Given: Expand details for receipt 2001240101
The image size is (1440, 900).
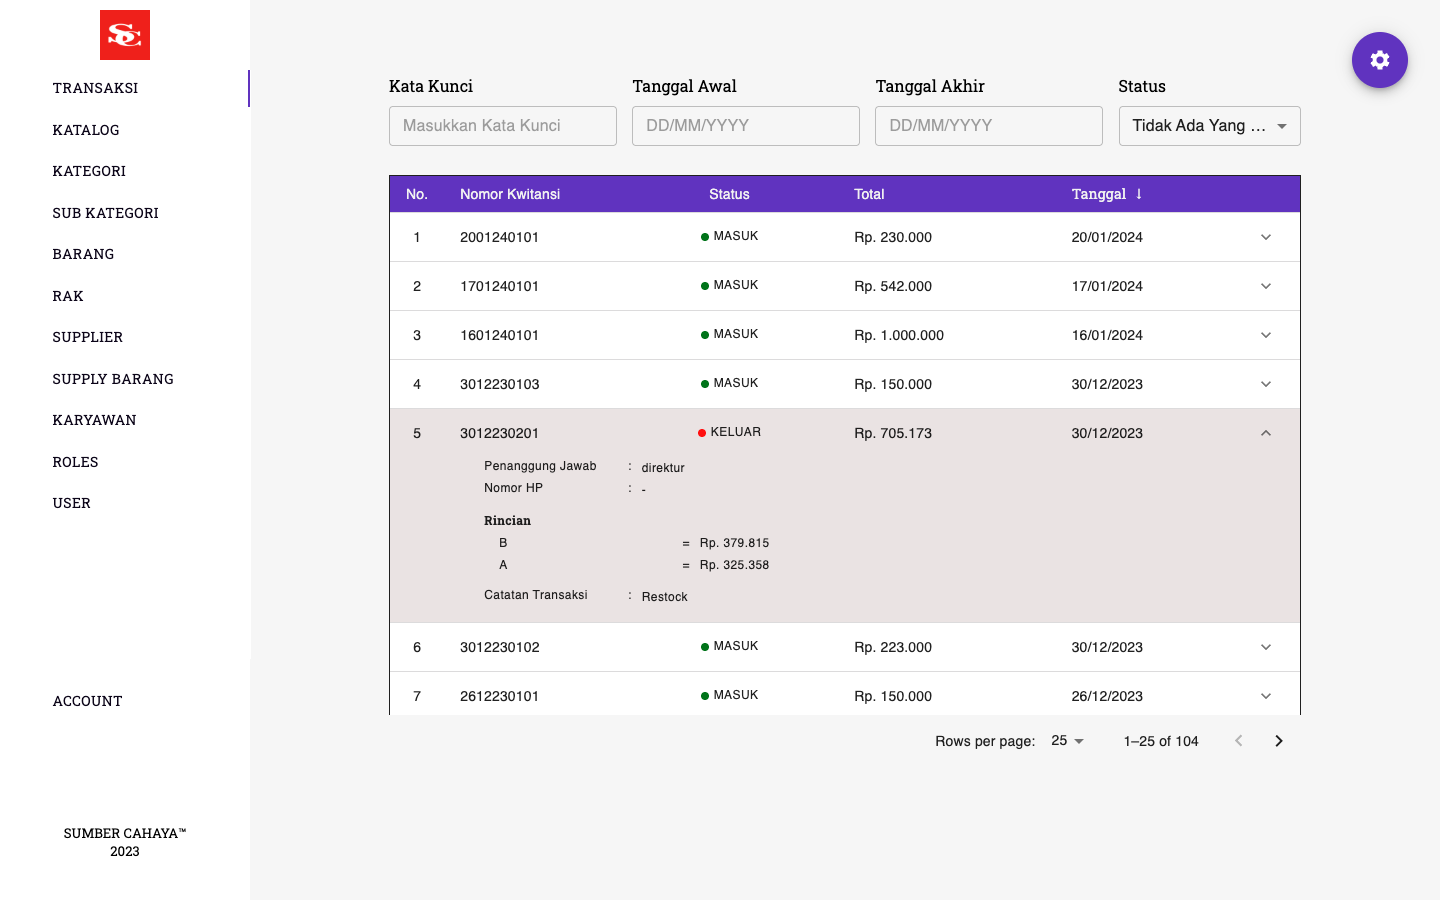Looking at the screenshot, I should pyautogui.click(x=1265, y=237).
